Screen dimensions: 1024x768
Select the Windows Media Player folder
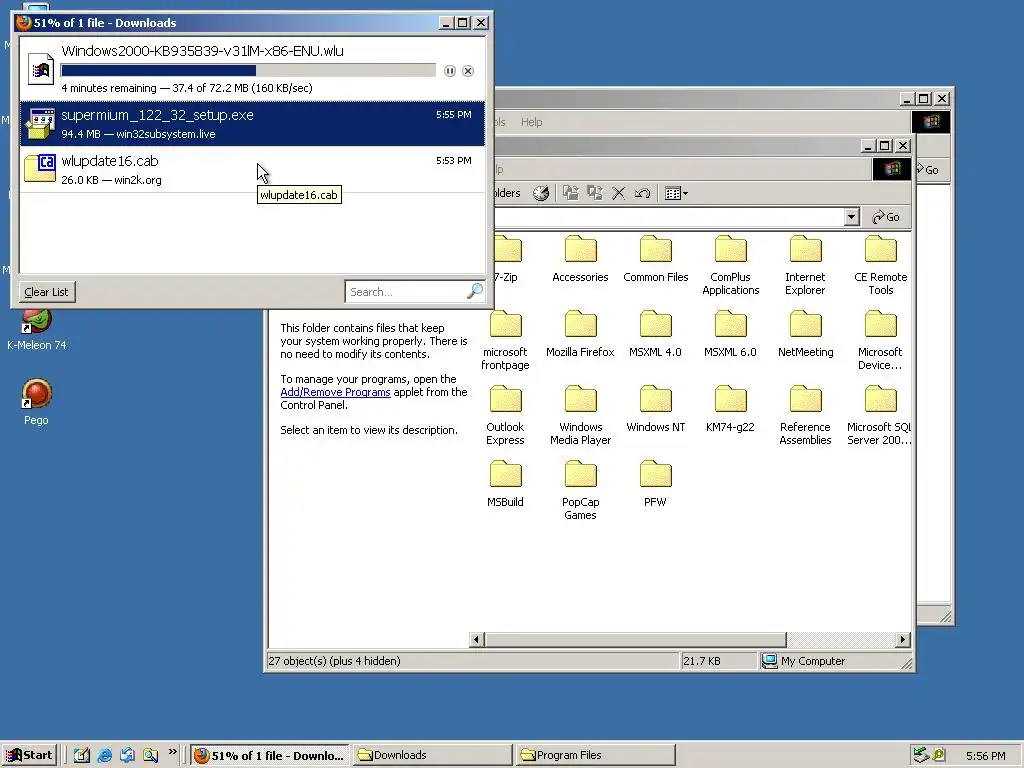pos(580,415)
